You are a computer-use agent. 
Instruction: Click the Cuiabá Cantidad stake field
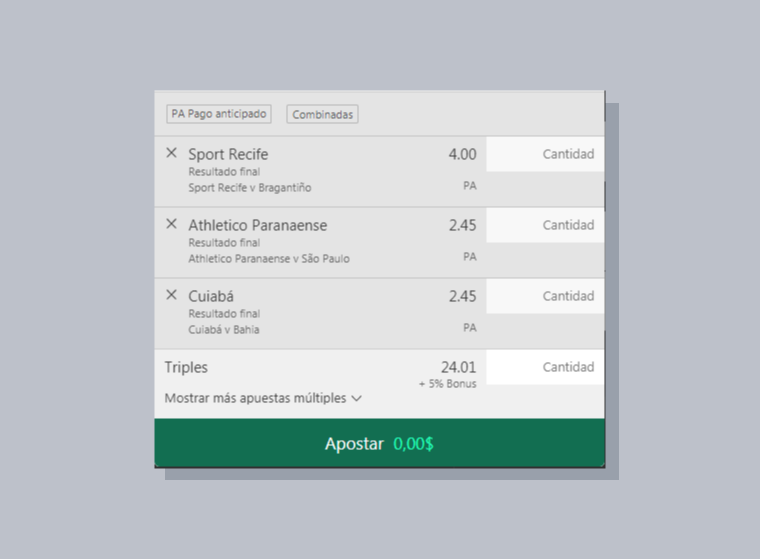pos(546,297)
